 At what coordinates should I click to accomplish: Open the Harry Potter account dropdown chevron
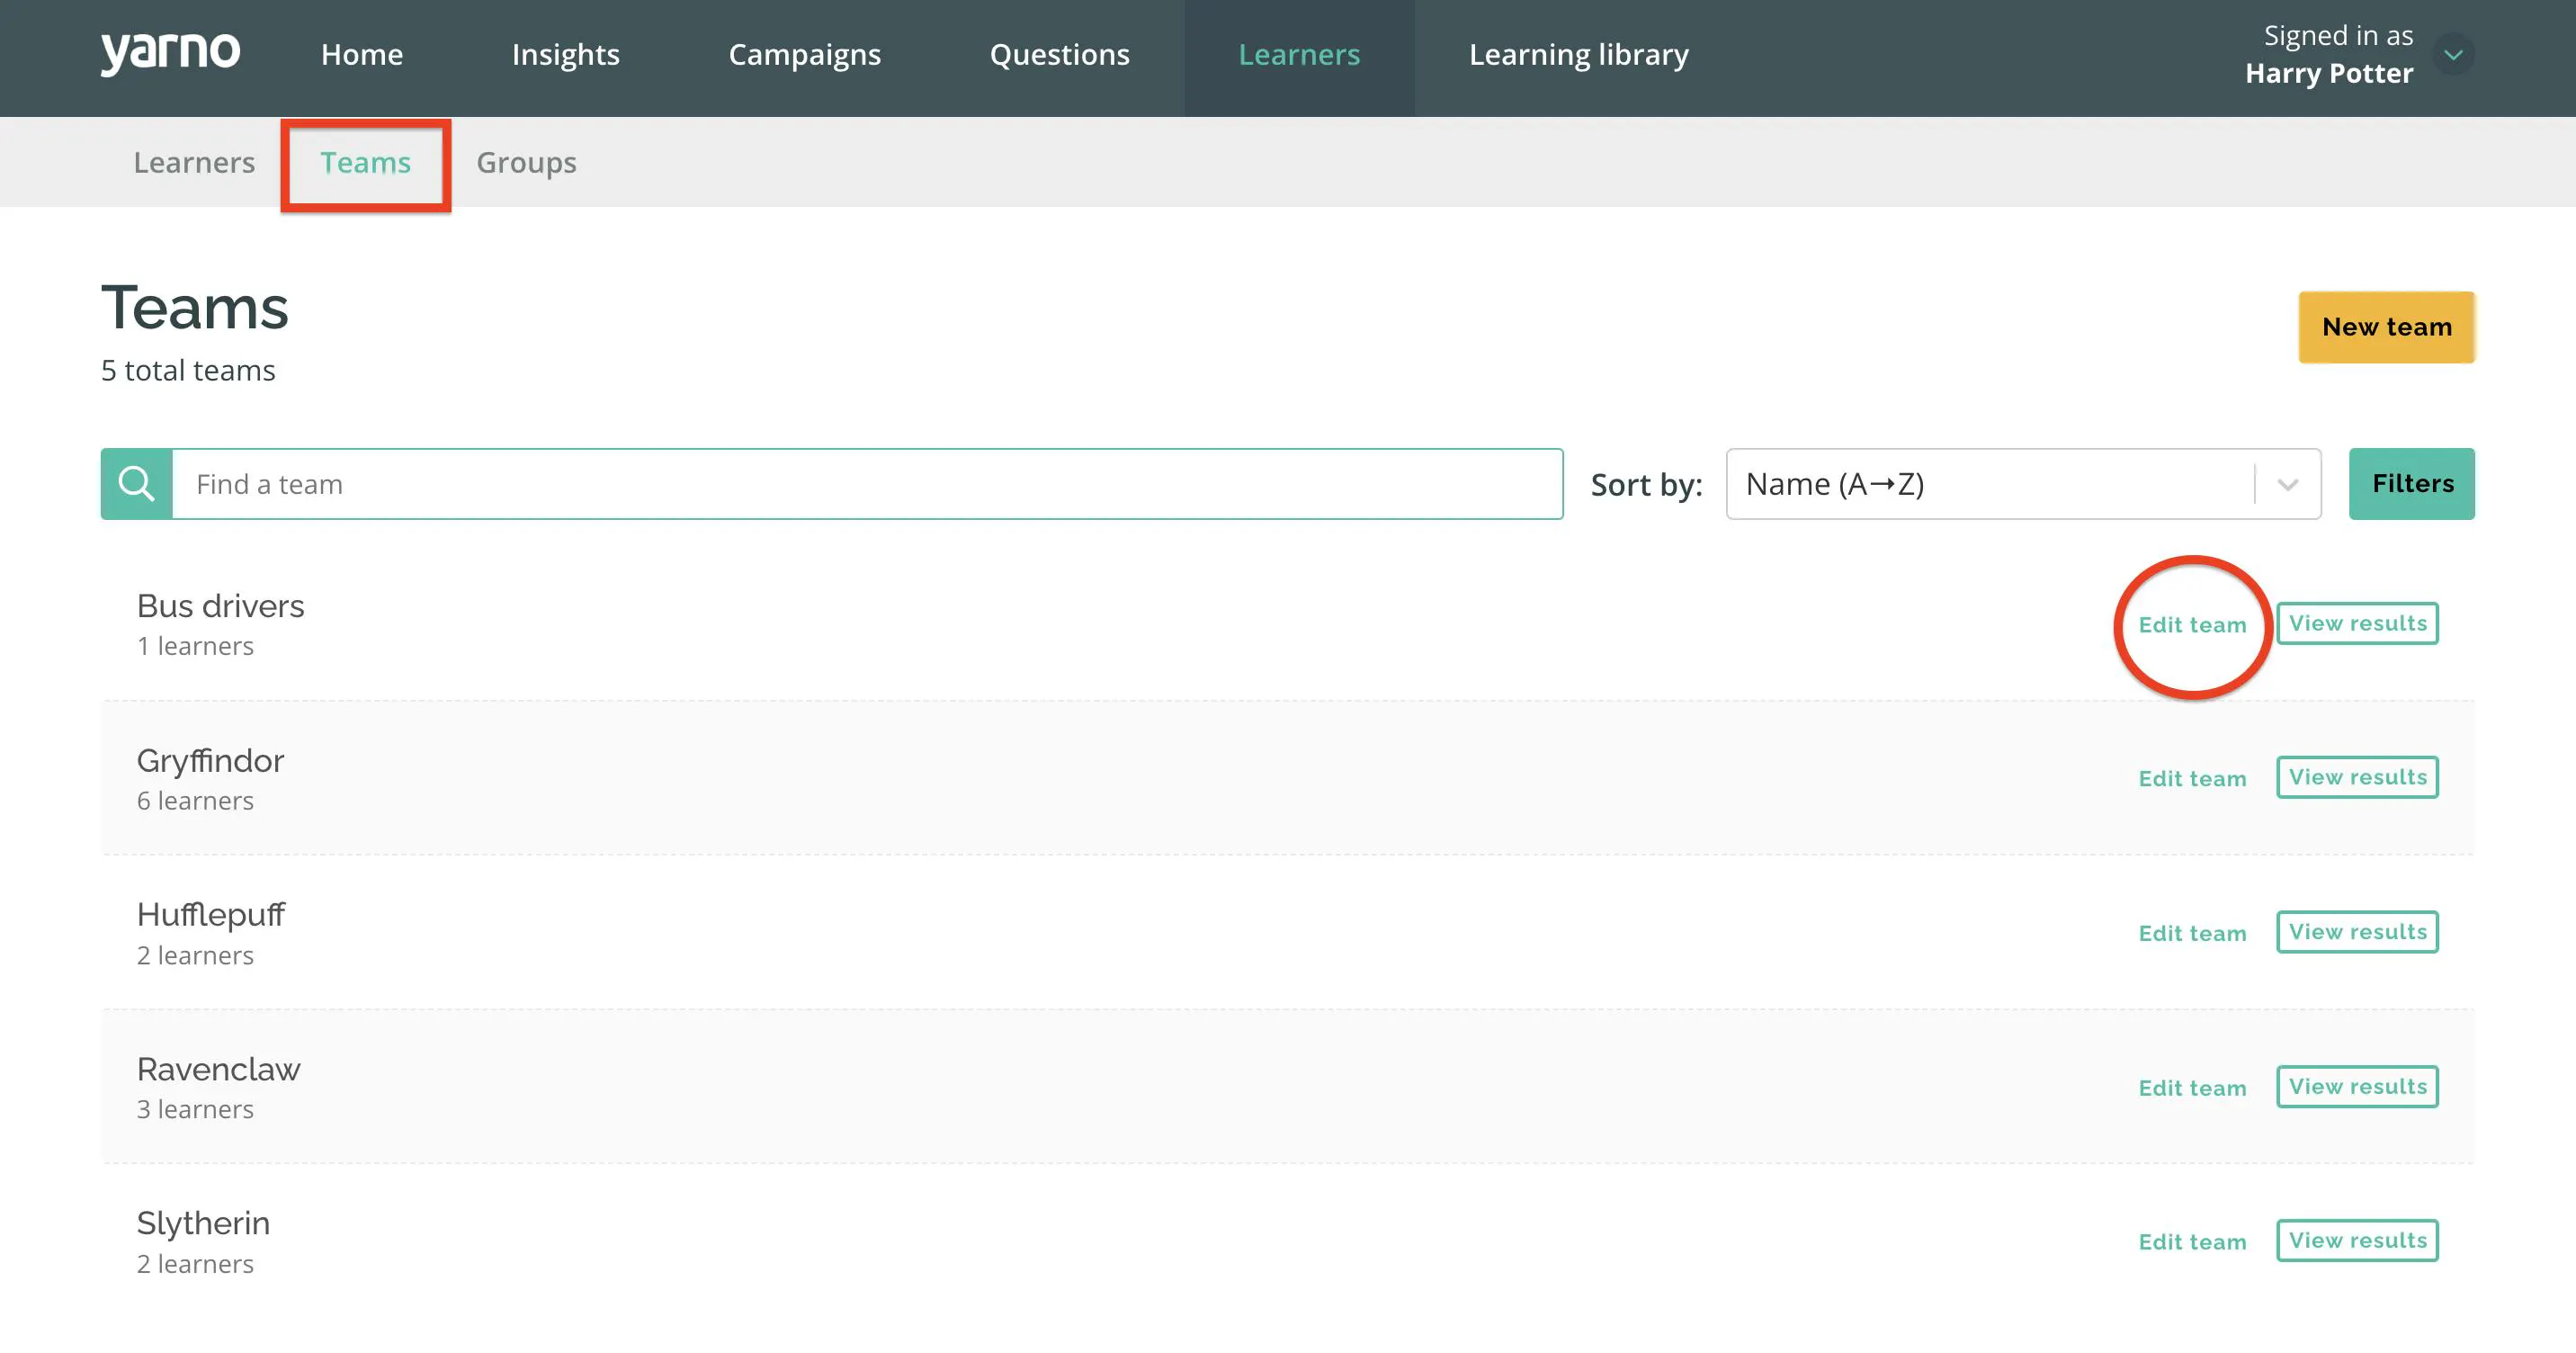pyautogui.click(x=2453, y=54)
